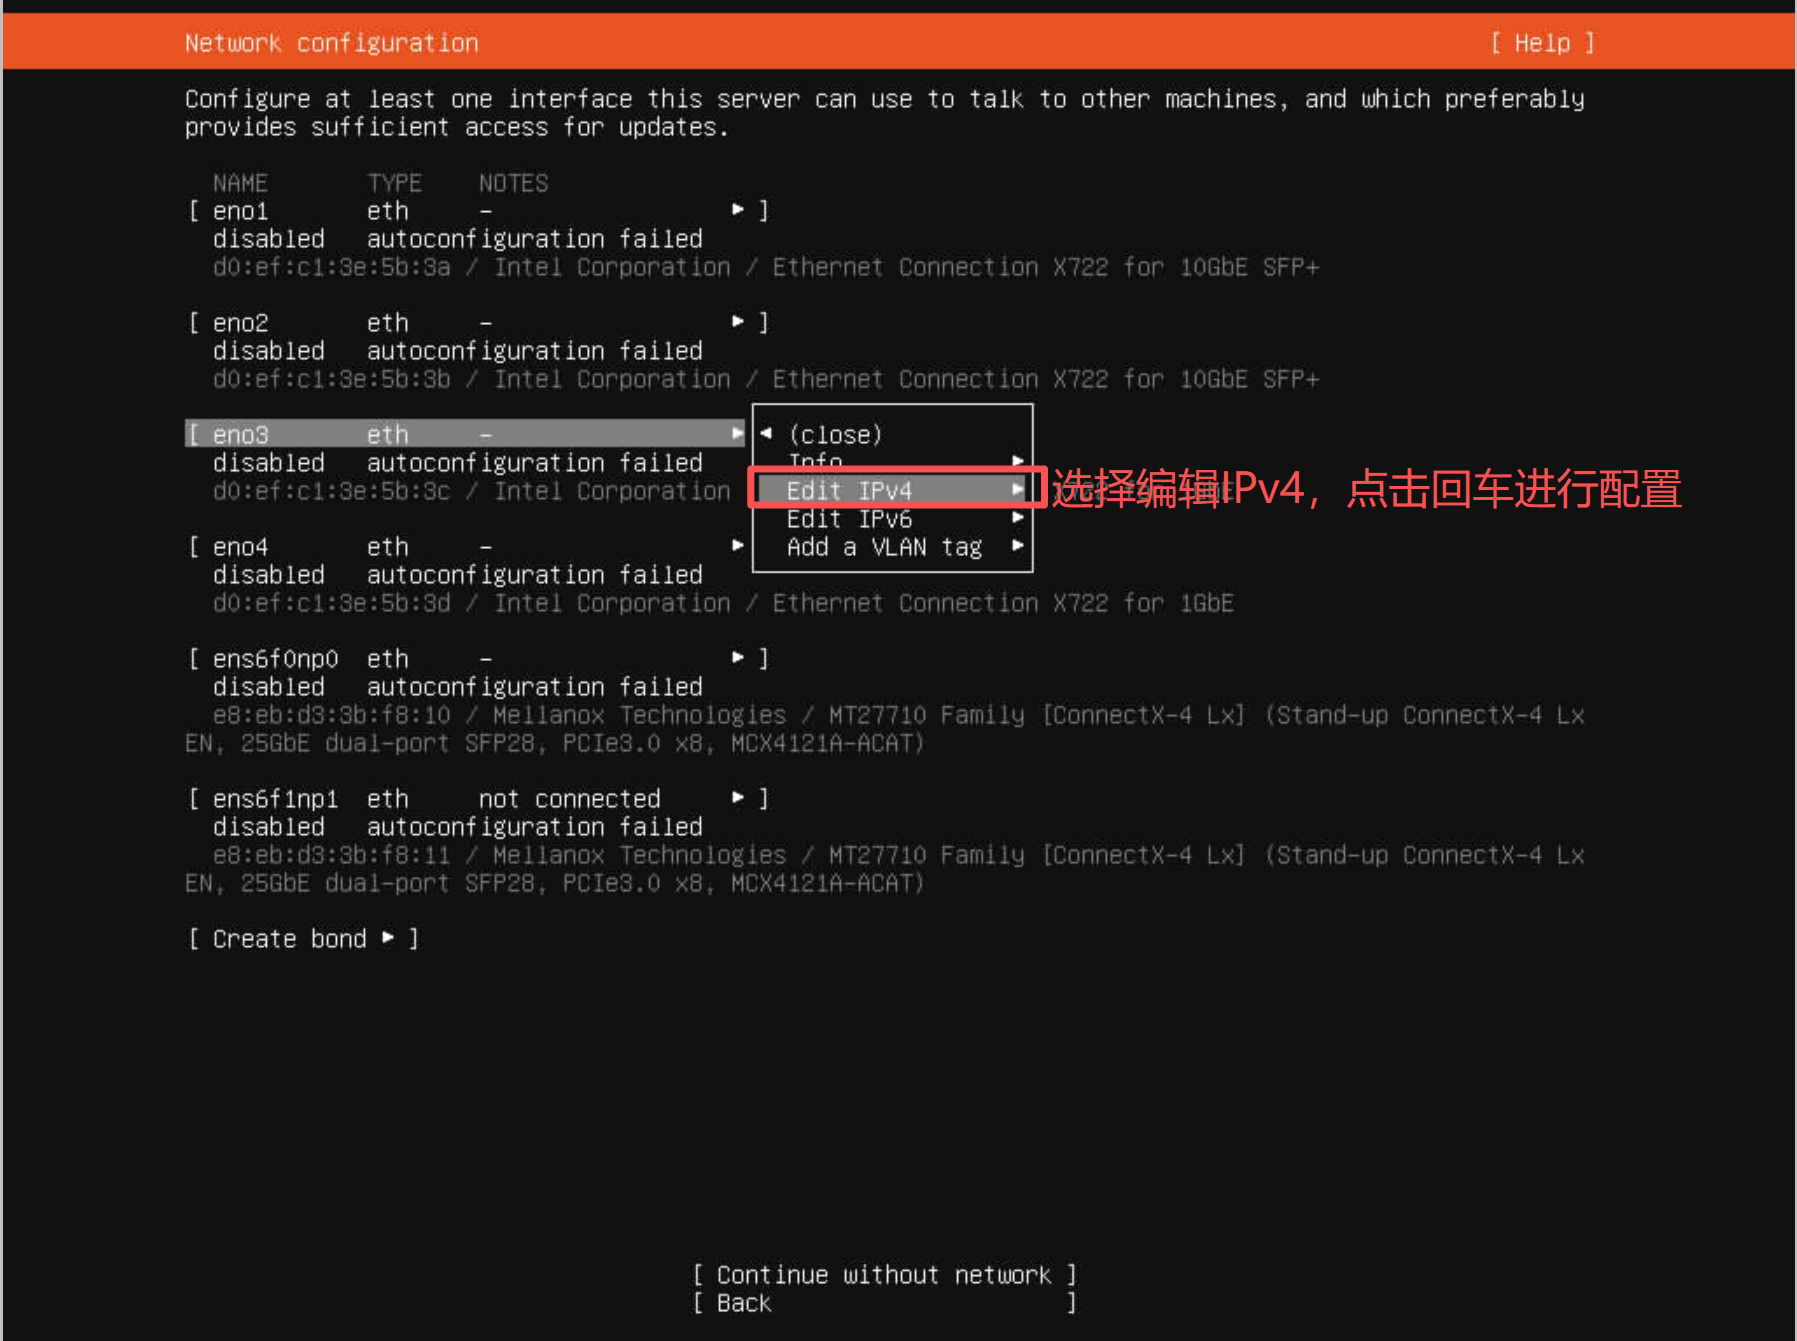Expand the eno1 interface arrow
Viewport: 1797px width, 1341px height.
[738, 210]
